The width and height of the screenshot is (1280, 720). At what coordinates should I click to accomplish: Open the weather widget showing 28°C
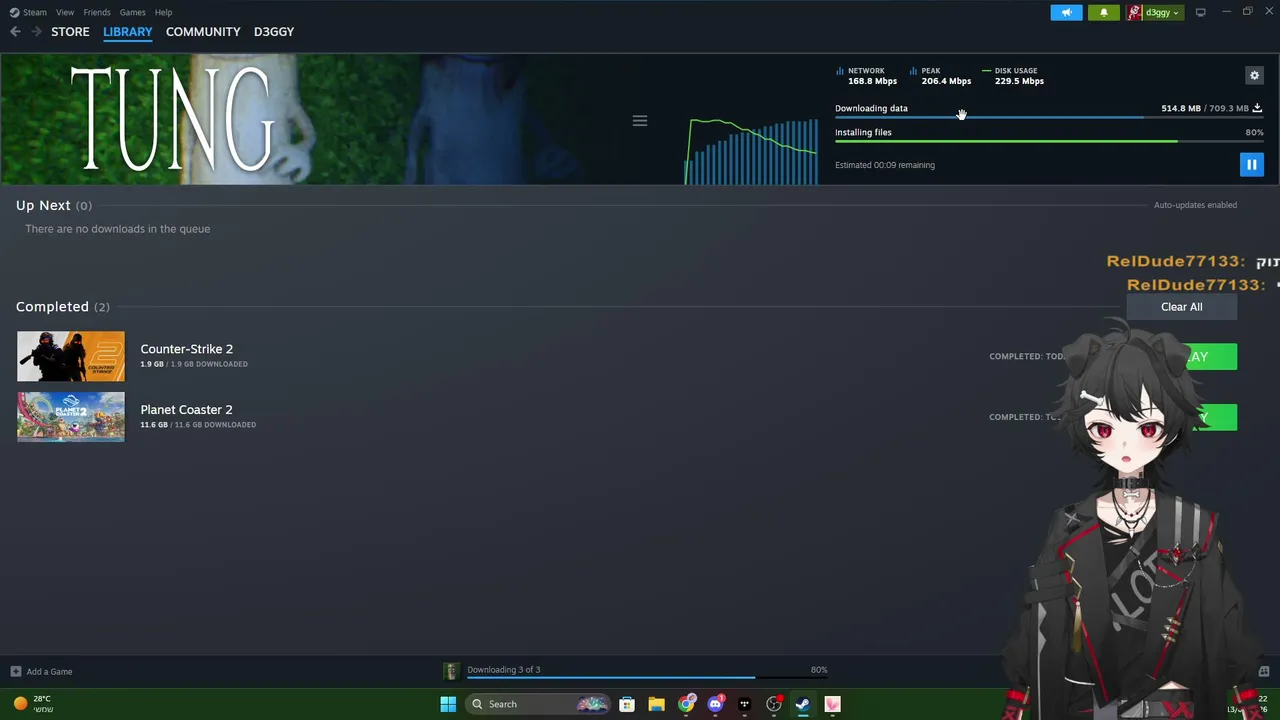click(x=33, y=704)
